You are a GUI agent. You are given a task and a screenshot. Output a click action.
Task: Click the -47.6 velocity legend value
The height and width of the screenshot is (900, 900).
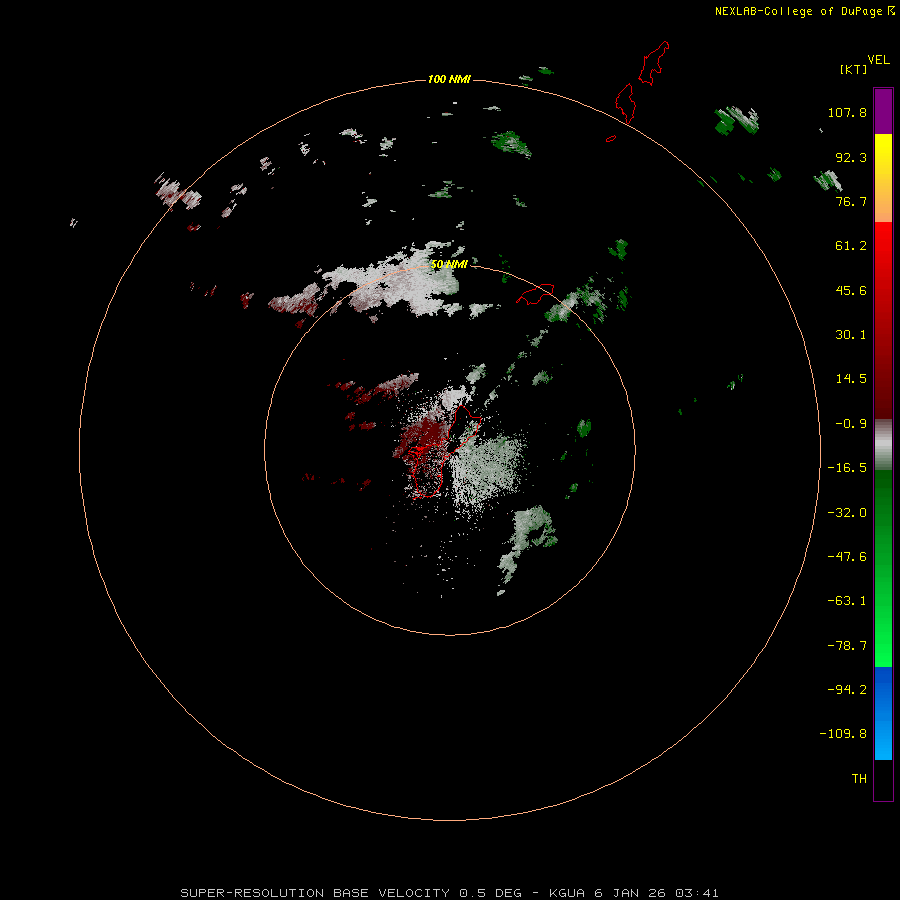(x=847, y=557)
